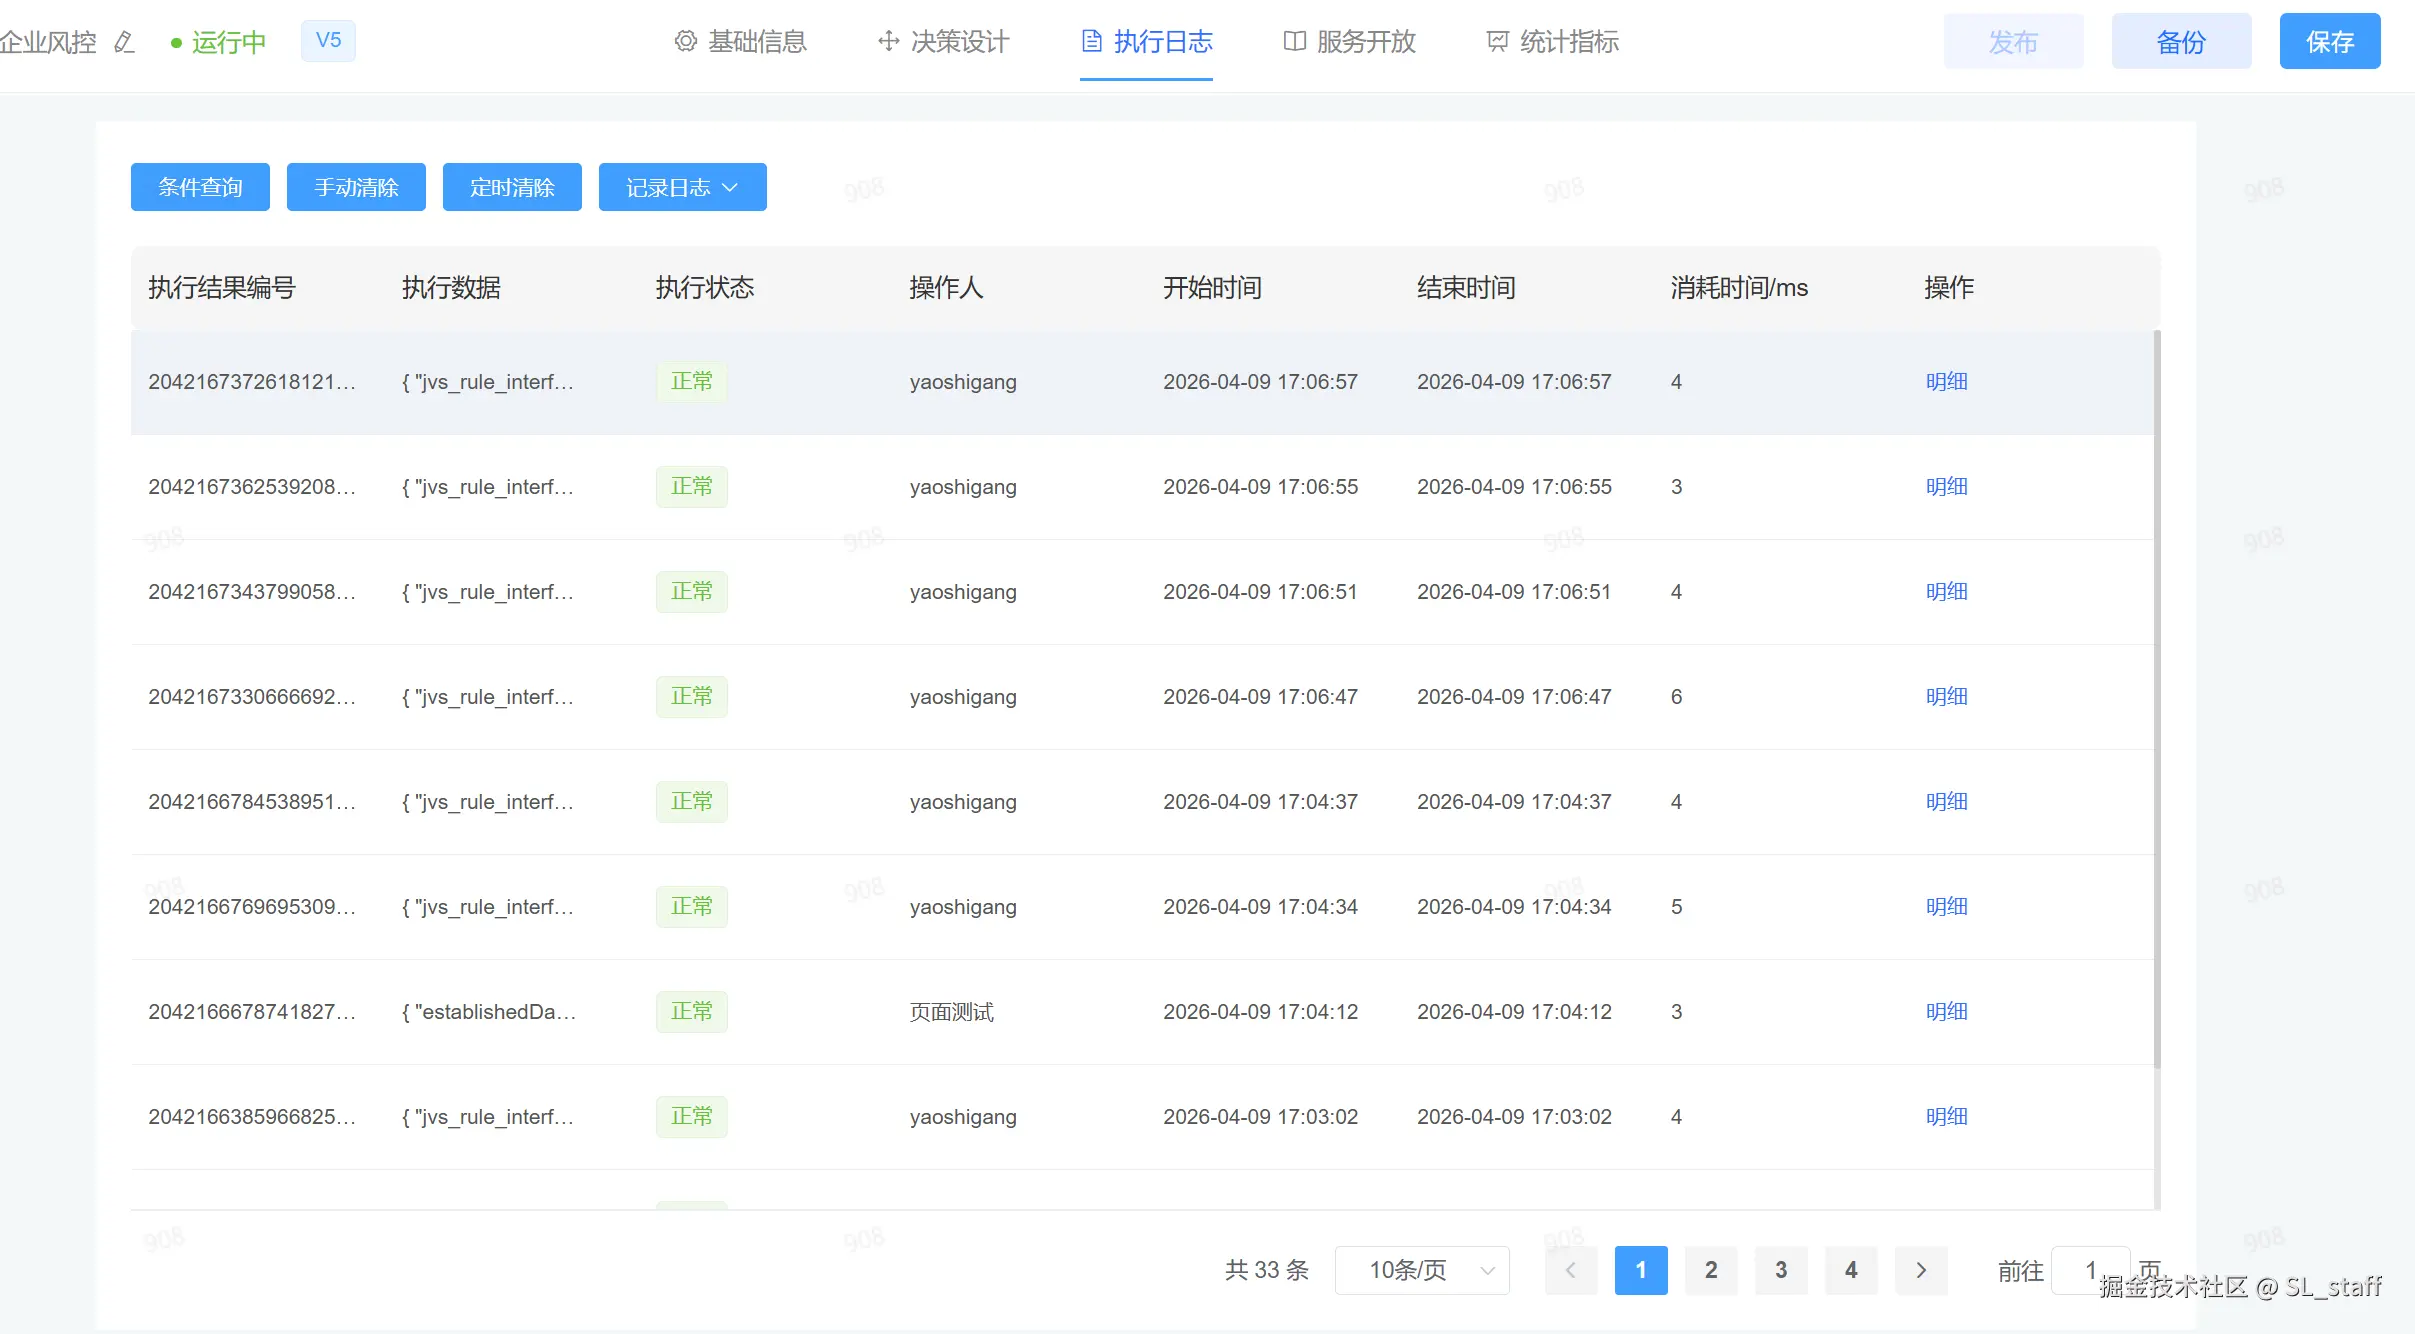Screen dimensions: 2415x1334
Task: Select page 3 in pagination
Action: point(1780,1270)
